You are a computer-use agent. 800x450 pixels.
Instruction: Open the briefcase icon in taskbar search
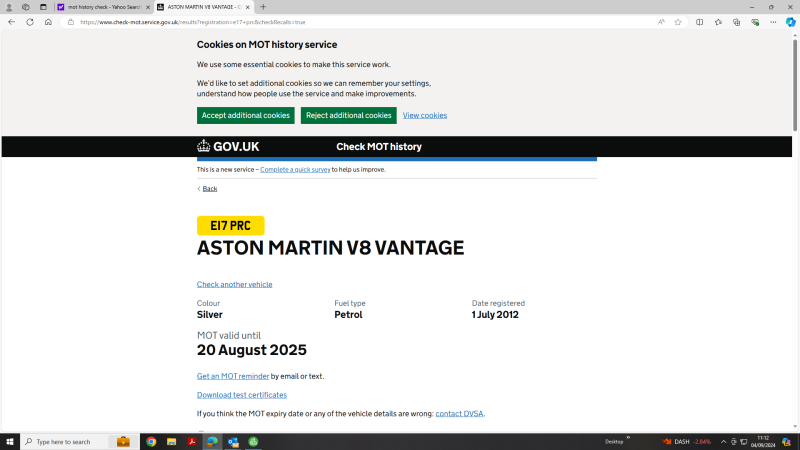tap(123, 442)
